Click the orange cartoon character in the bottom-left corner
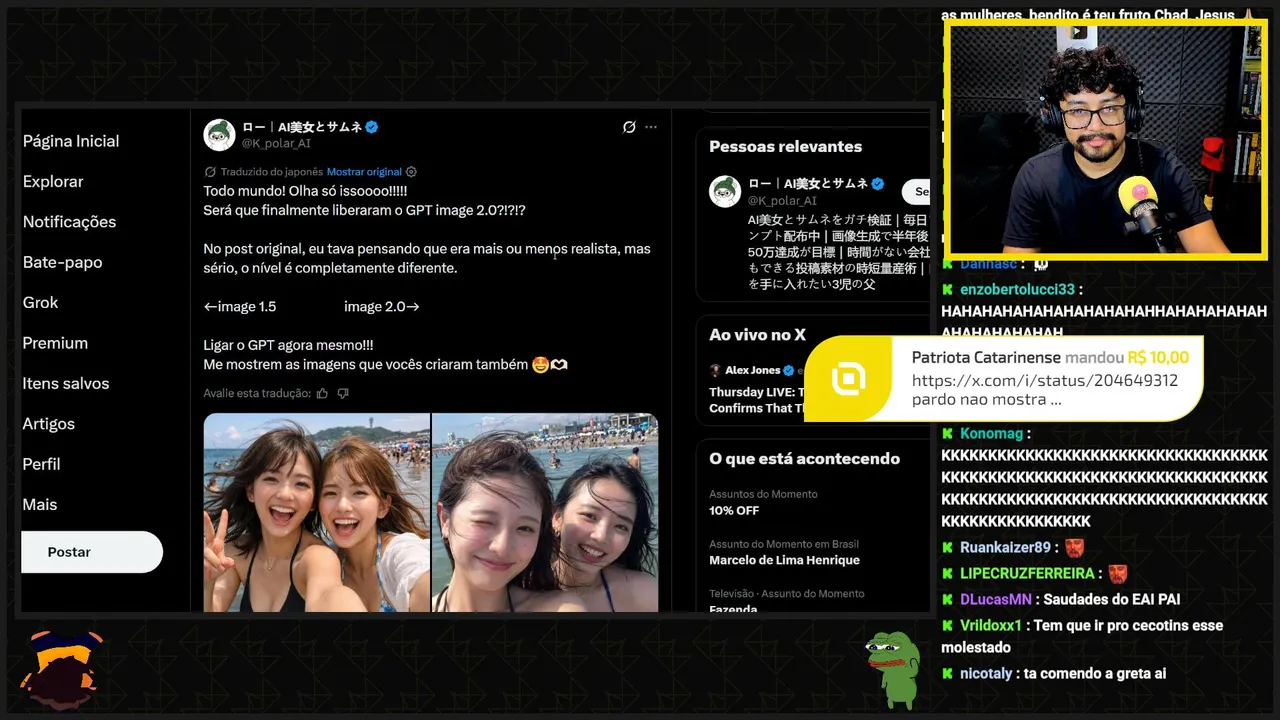The width and height of the screenshot is (1280, 720). tap(60, 668)
